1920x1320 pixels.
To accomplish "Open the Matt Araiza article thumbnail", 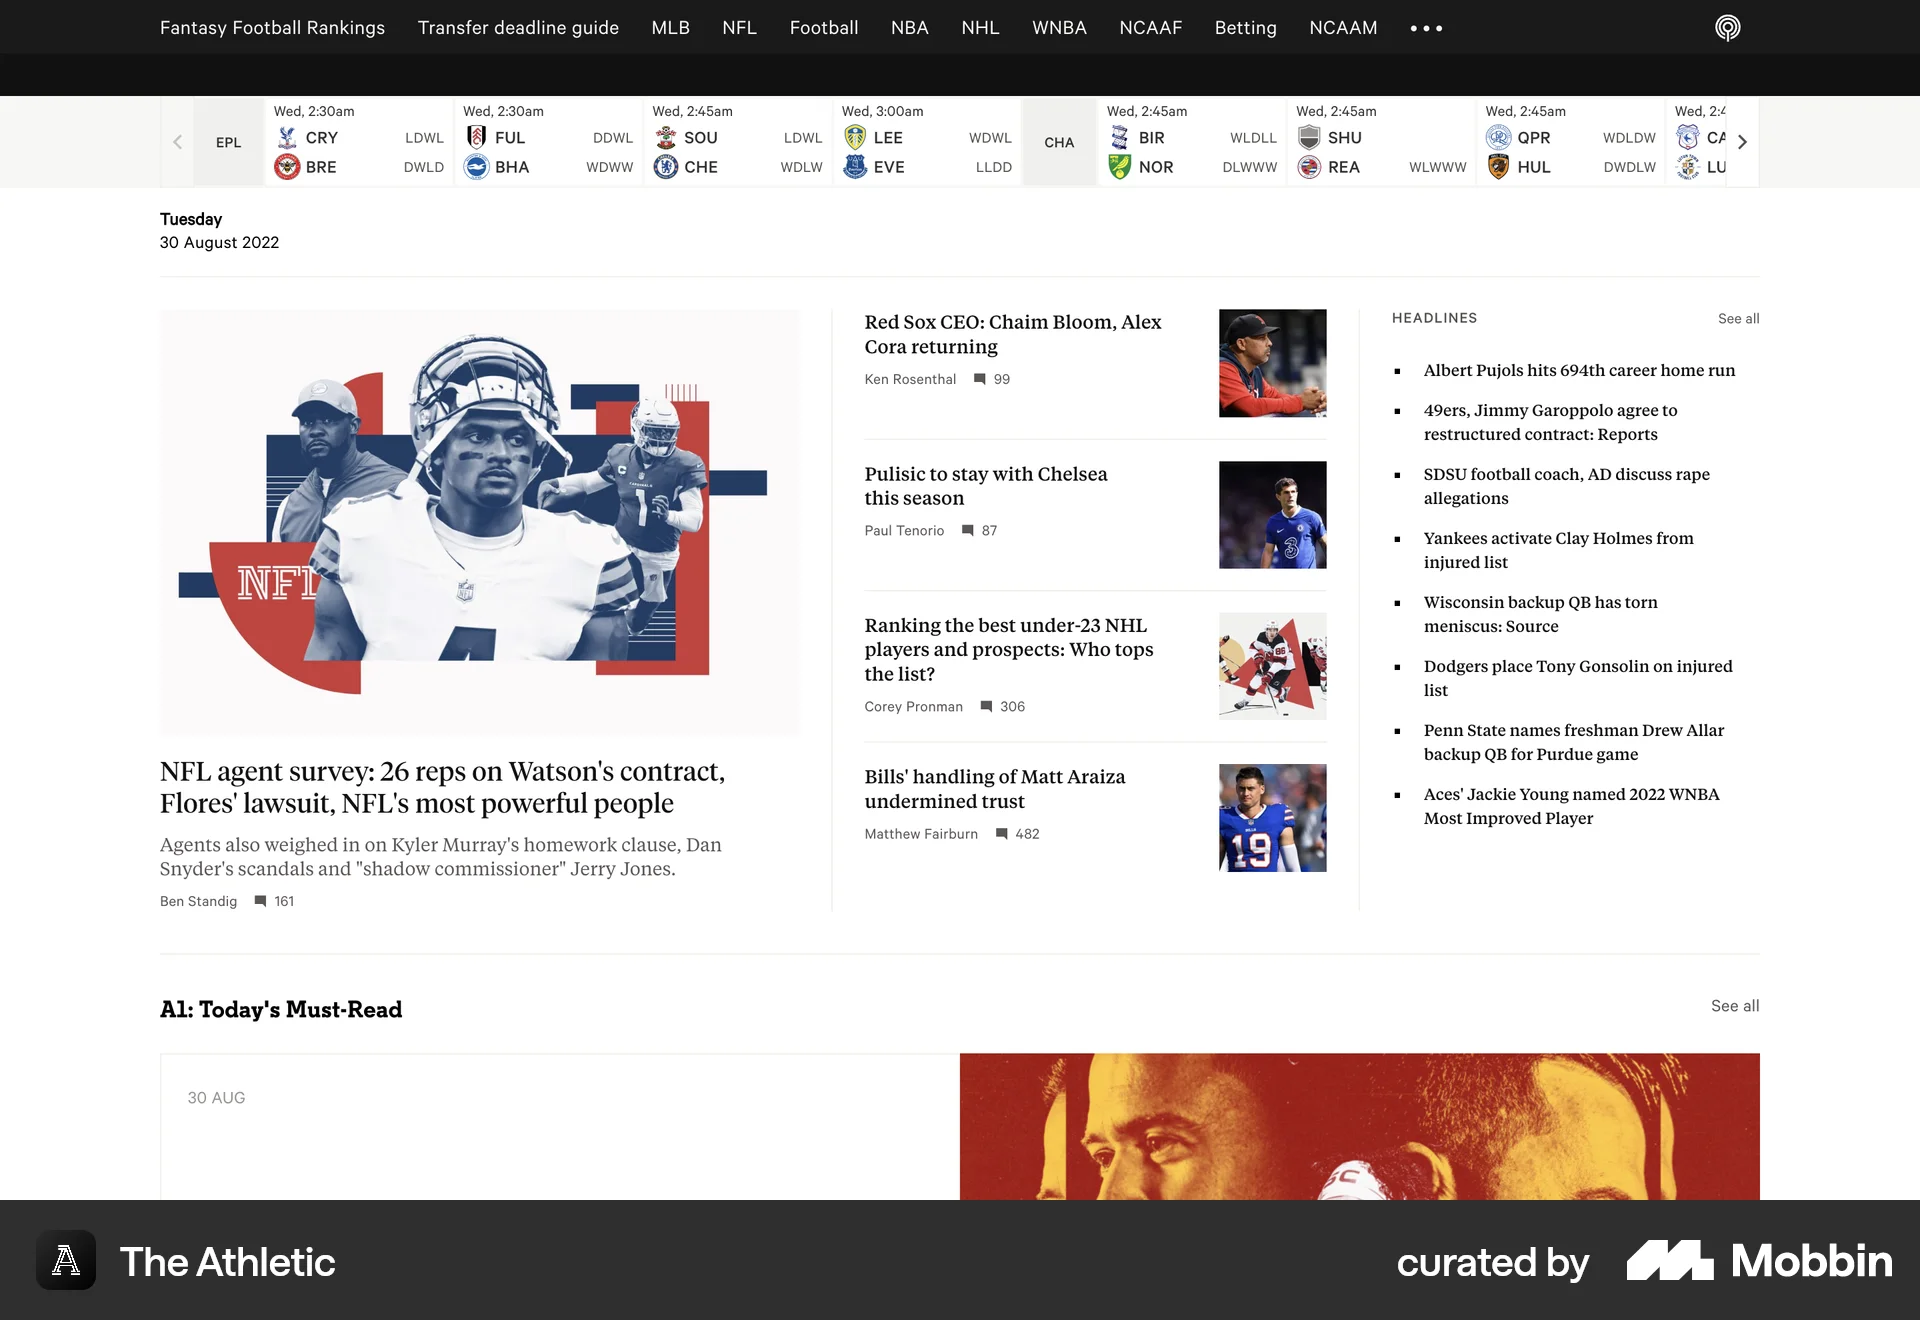I will coord(1272,817).
